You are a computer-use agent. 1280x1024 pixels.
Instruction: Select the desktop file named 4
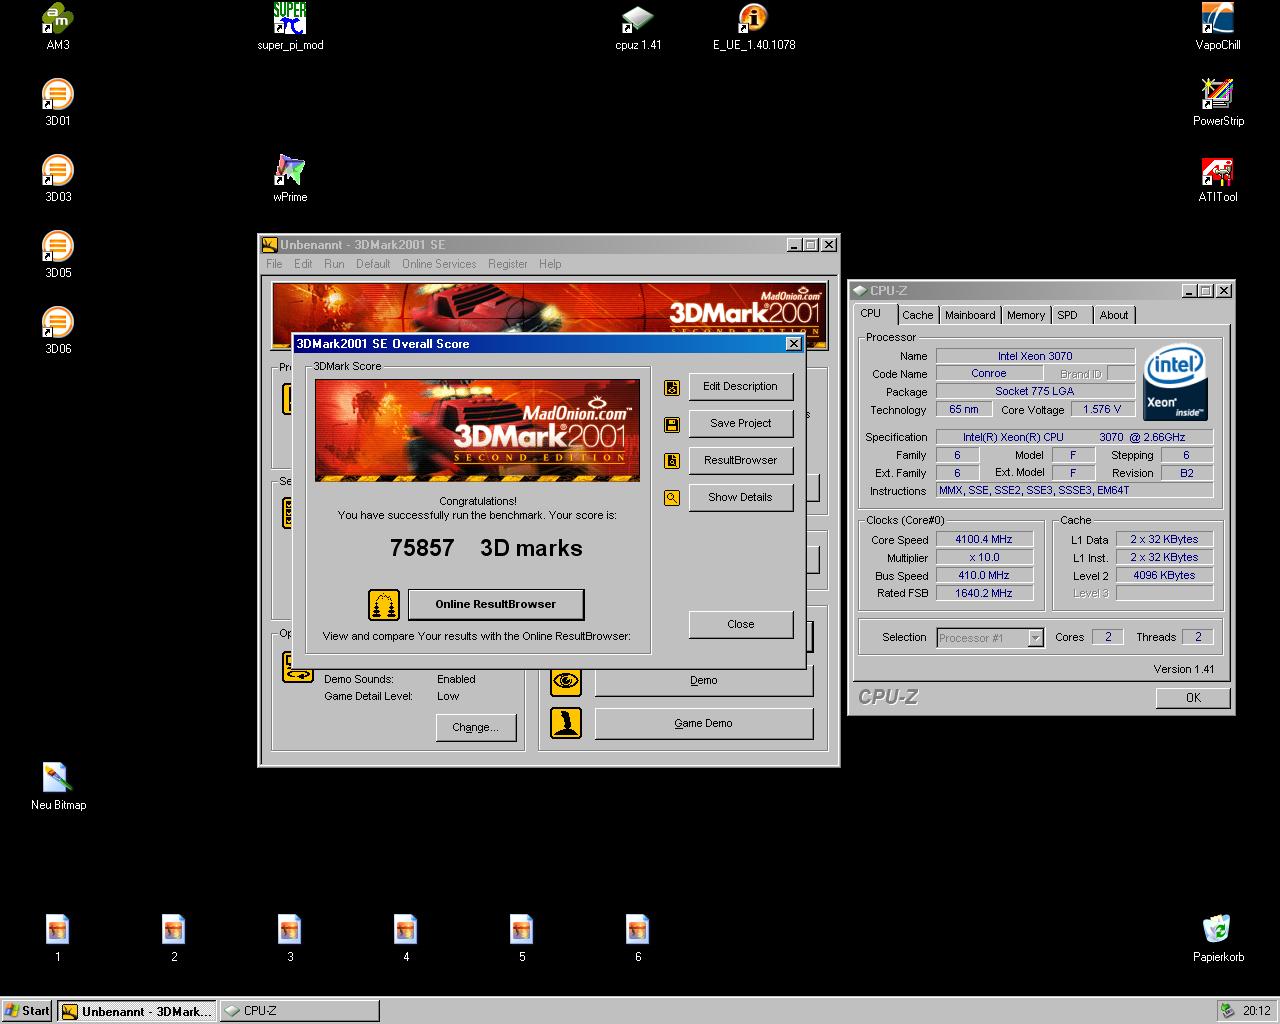click(406, 931)
